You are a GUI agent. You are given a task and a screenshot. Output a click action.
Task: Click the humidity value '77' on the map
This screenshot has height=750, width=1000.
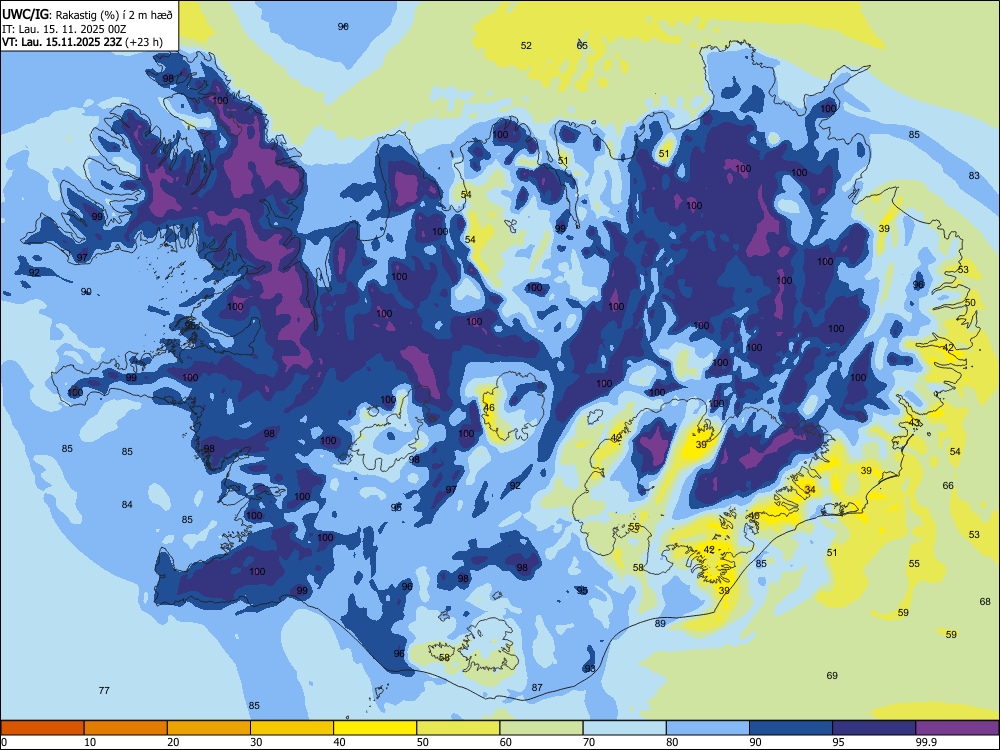pos(105,690)
